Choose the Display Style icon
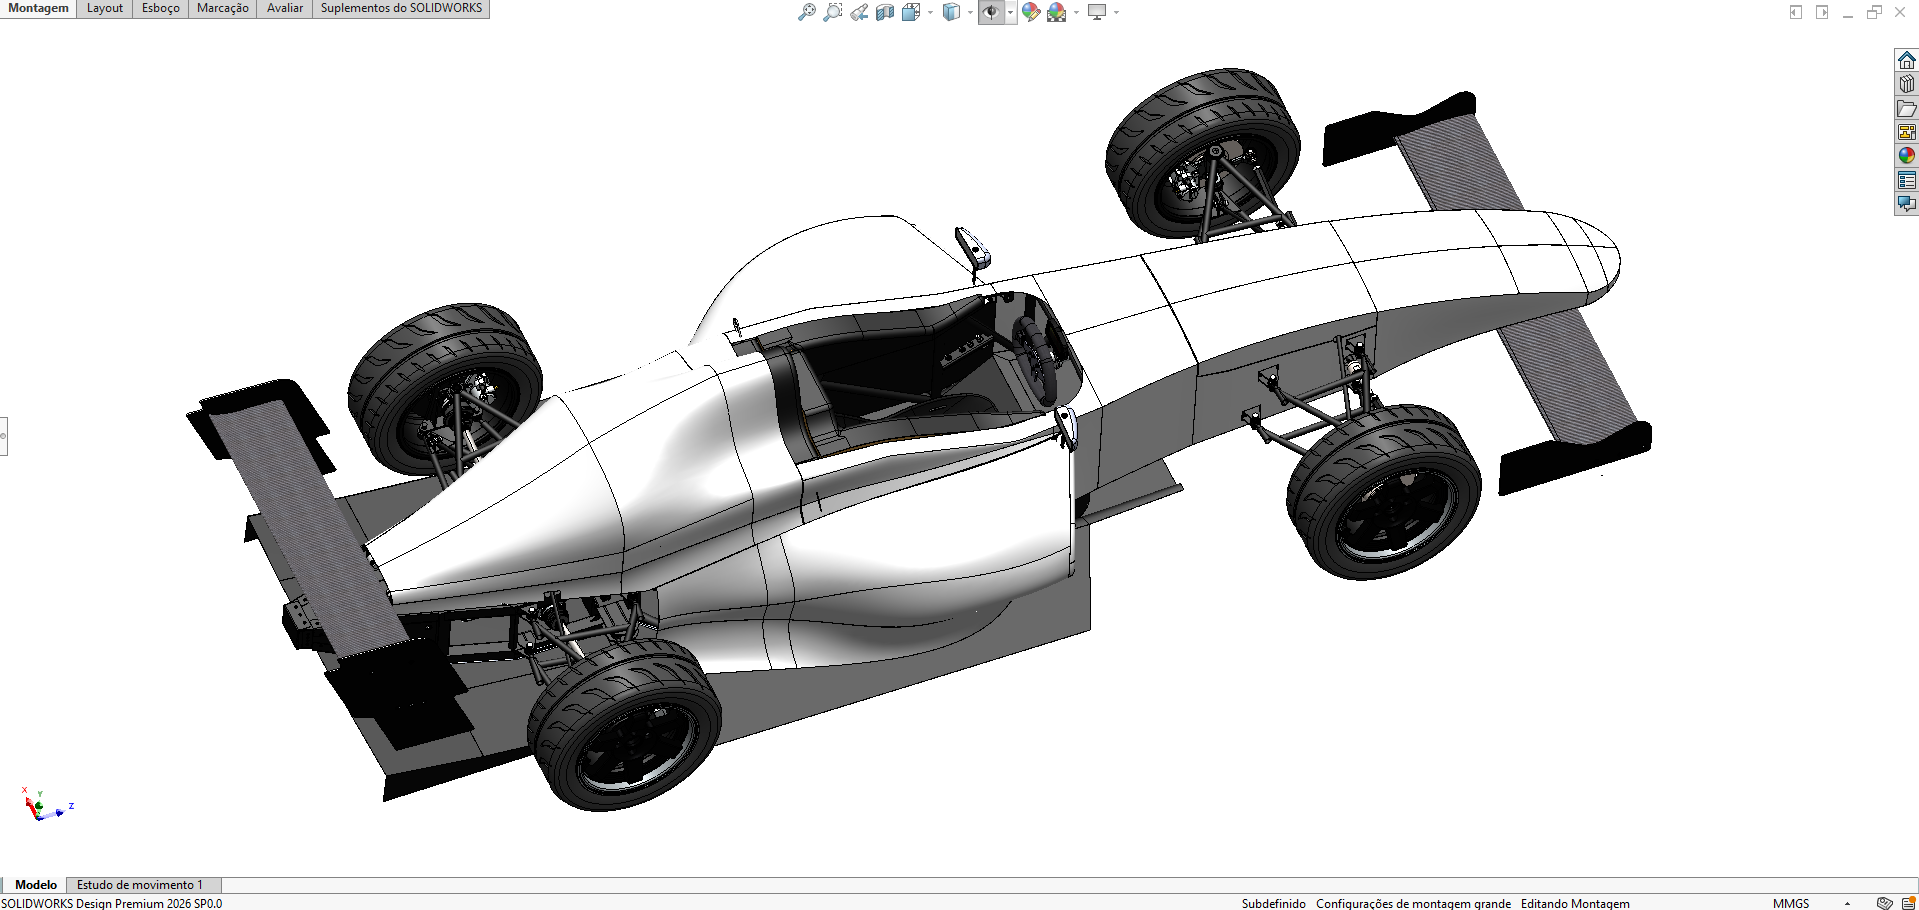 click(951, 12)
